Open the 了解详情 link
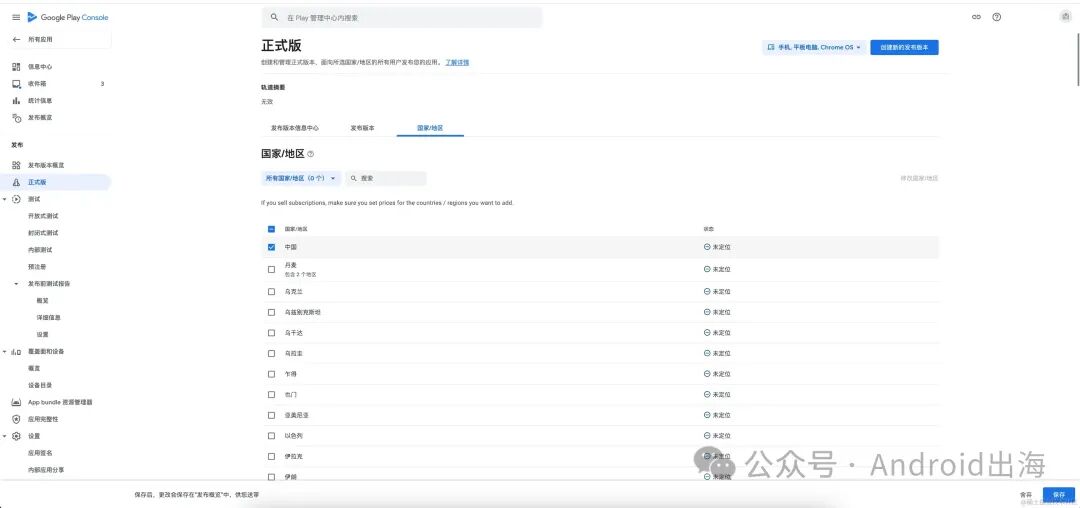This screenshot has width=1080, height=508. point(457,62)
